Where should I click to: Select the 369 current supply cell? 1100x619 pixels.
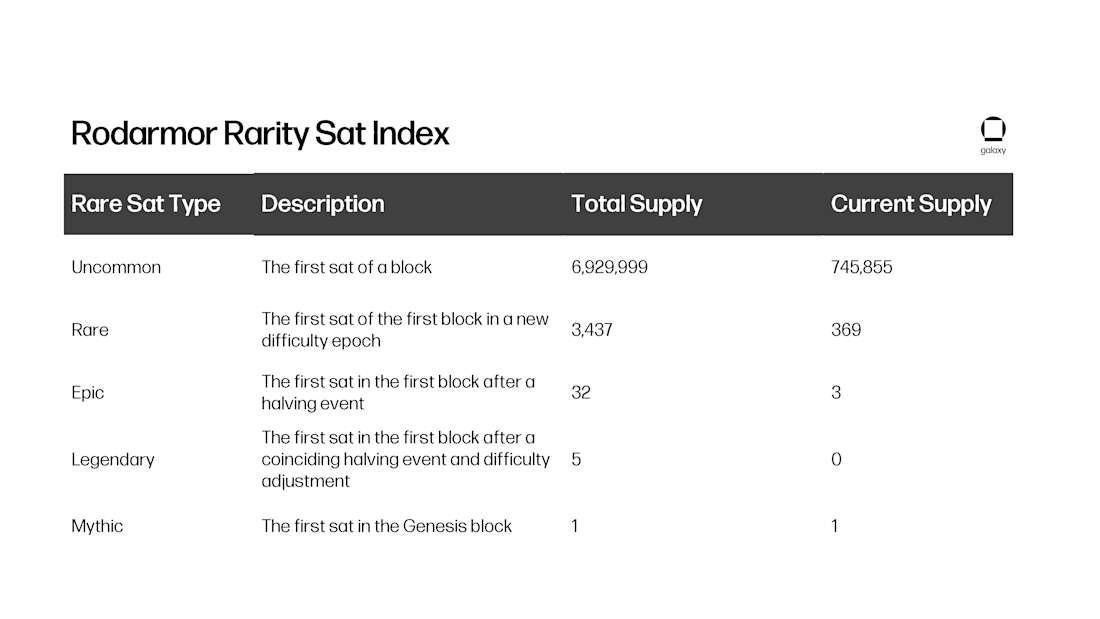(846, 330)
